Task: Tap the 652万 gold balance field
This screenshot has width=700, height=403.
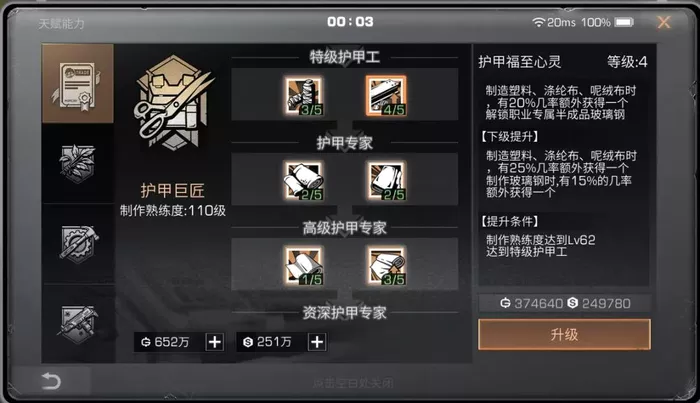Action: (x=170, y=342)
